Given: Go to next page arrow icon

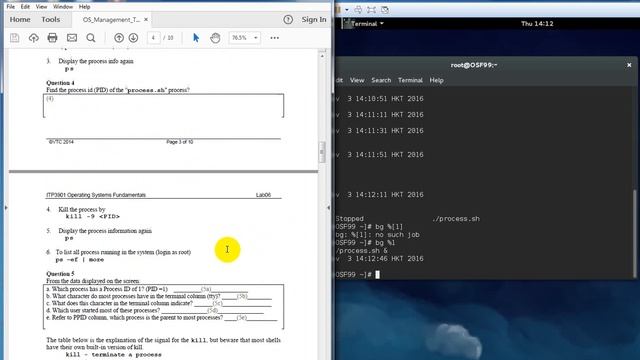Looking at the screenshot, I should pyautogui.click(x=133, y=38).
